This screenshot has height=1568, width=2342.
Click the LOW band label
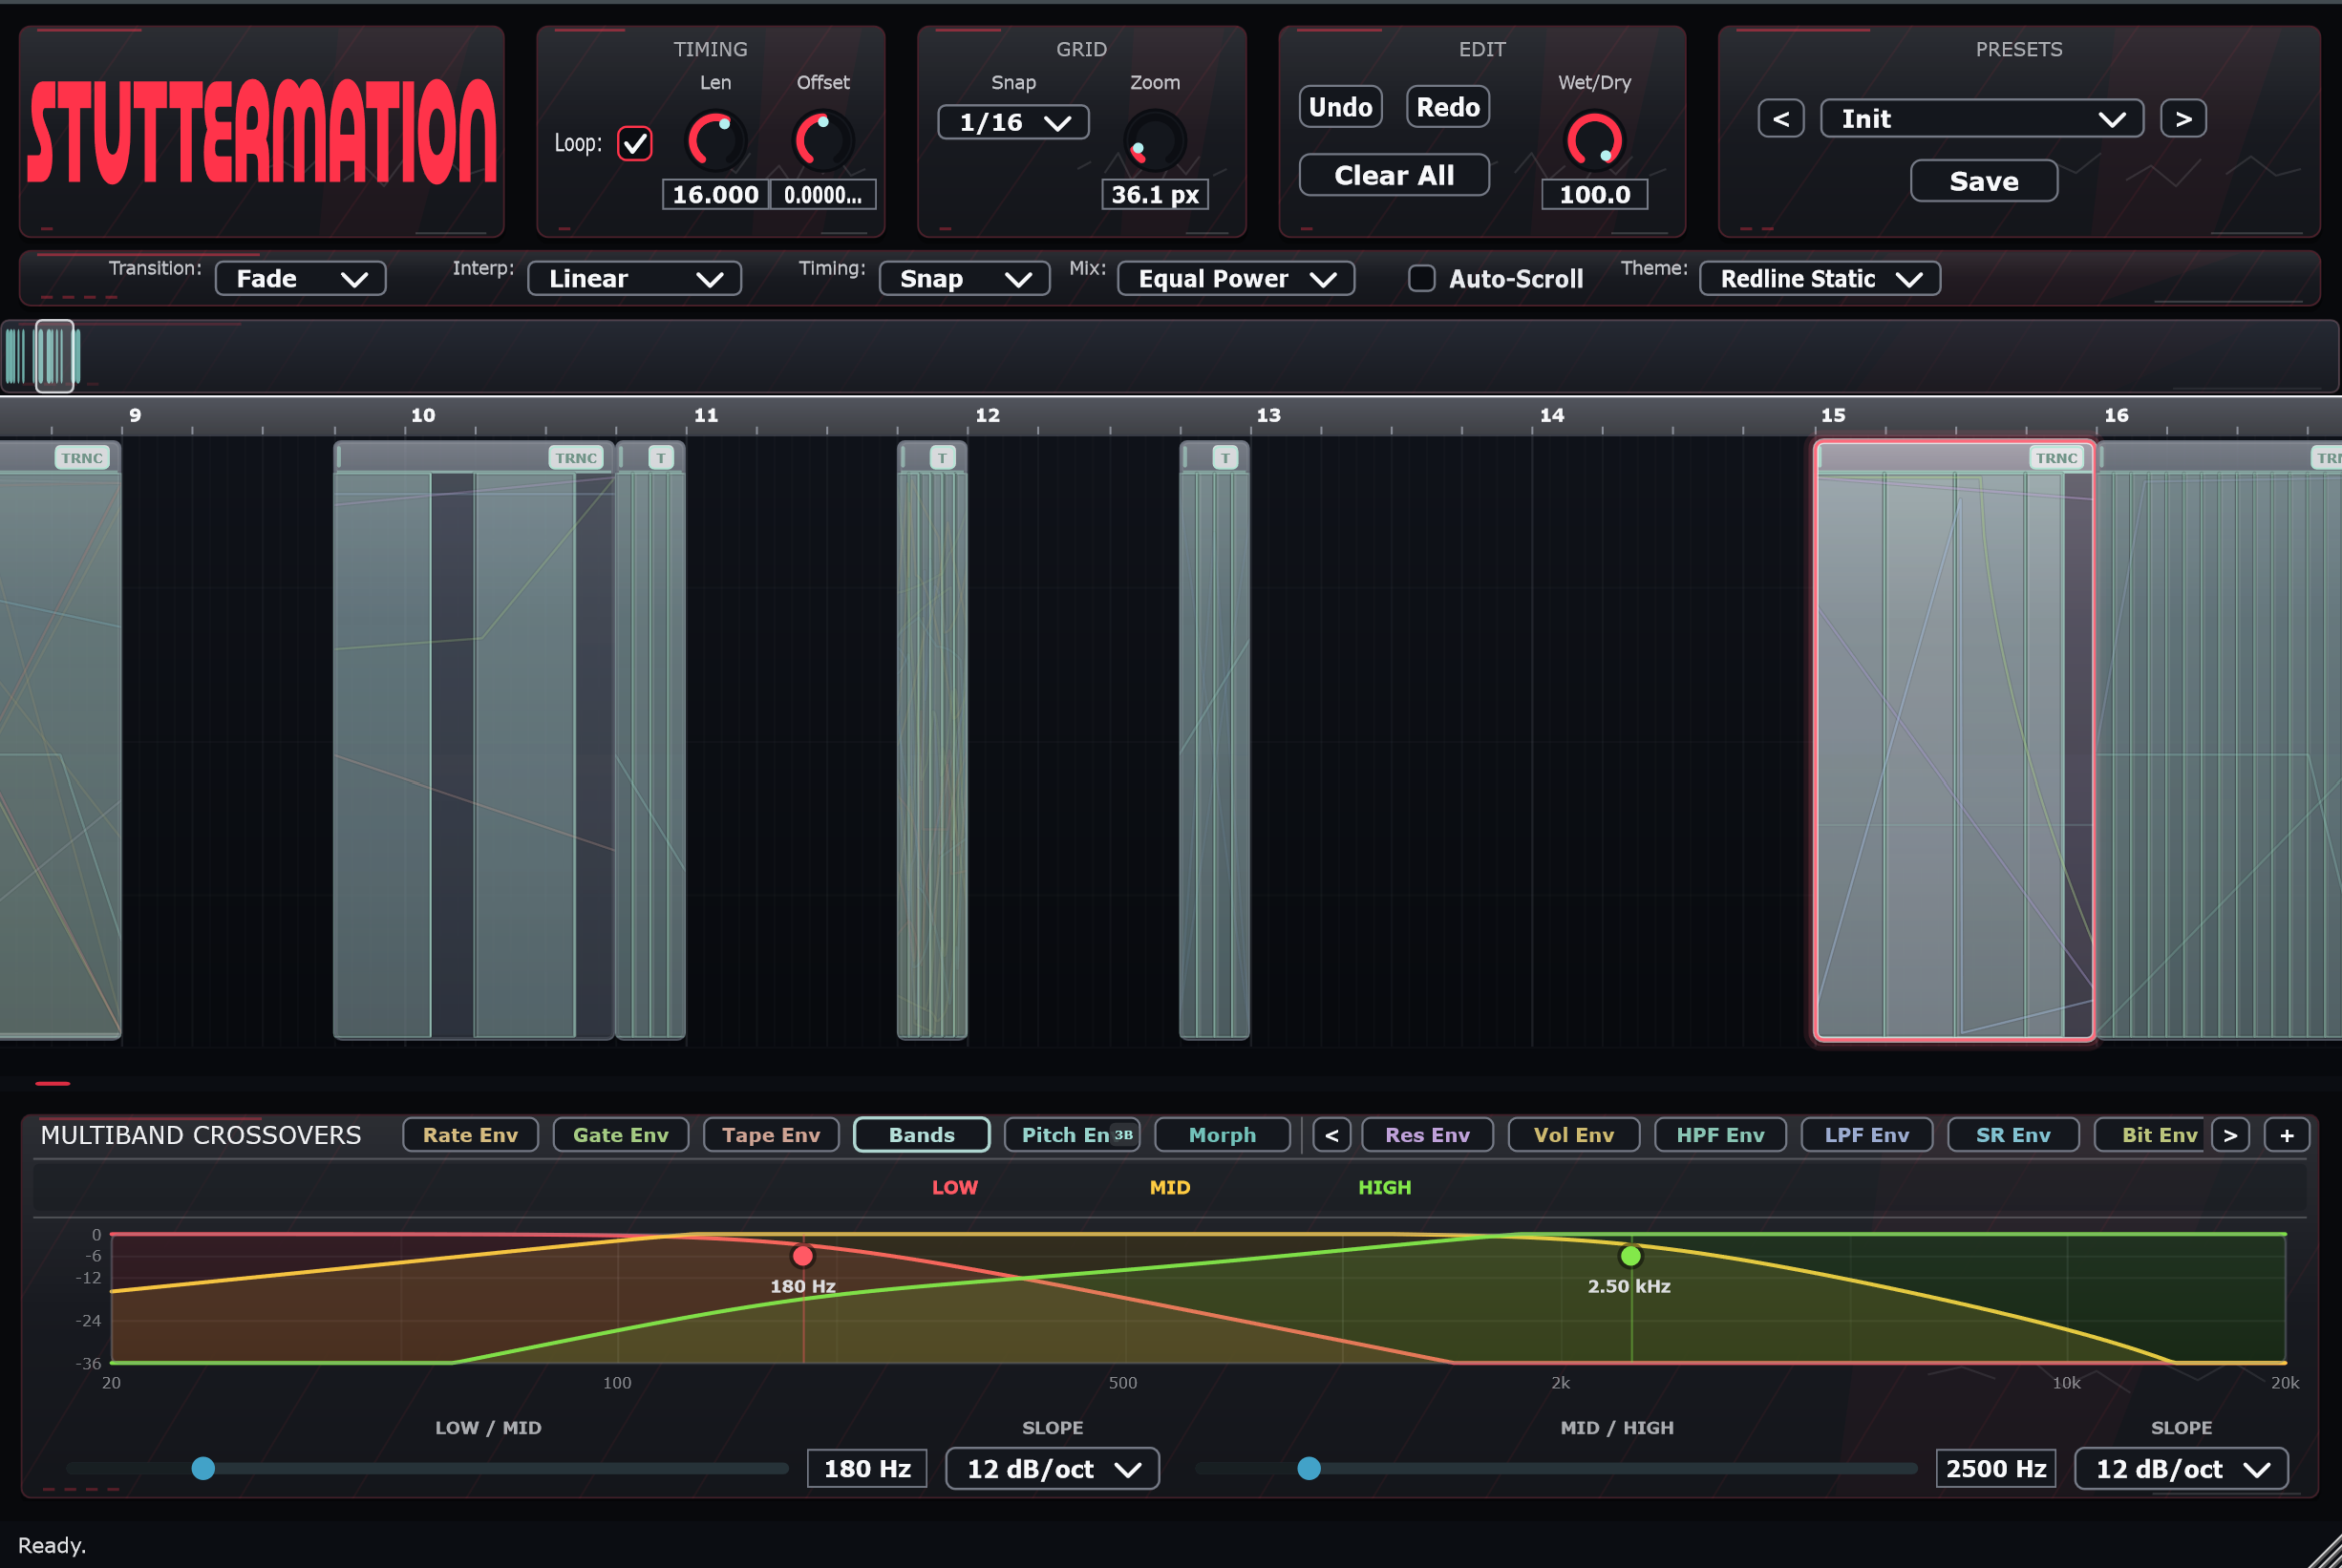[x=955, y=1187]
